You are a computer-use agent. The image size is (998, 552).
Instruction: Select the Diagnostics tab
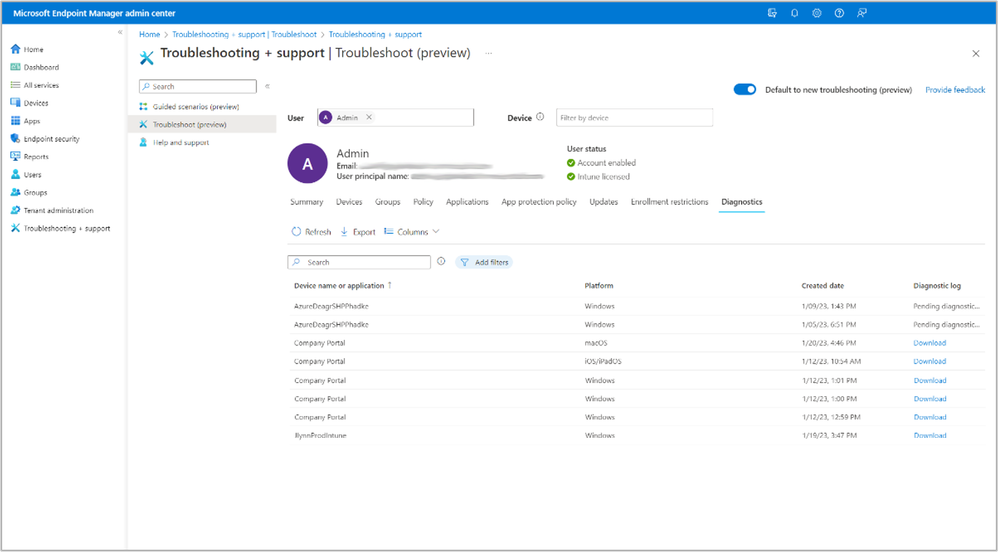point(741,202)
